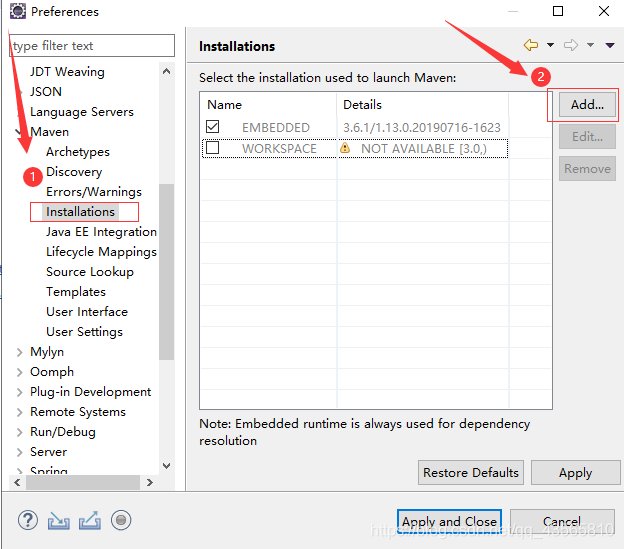Open Errors/Warnings page

(x=94, y=192)
